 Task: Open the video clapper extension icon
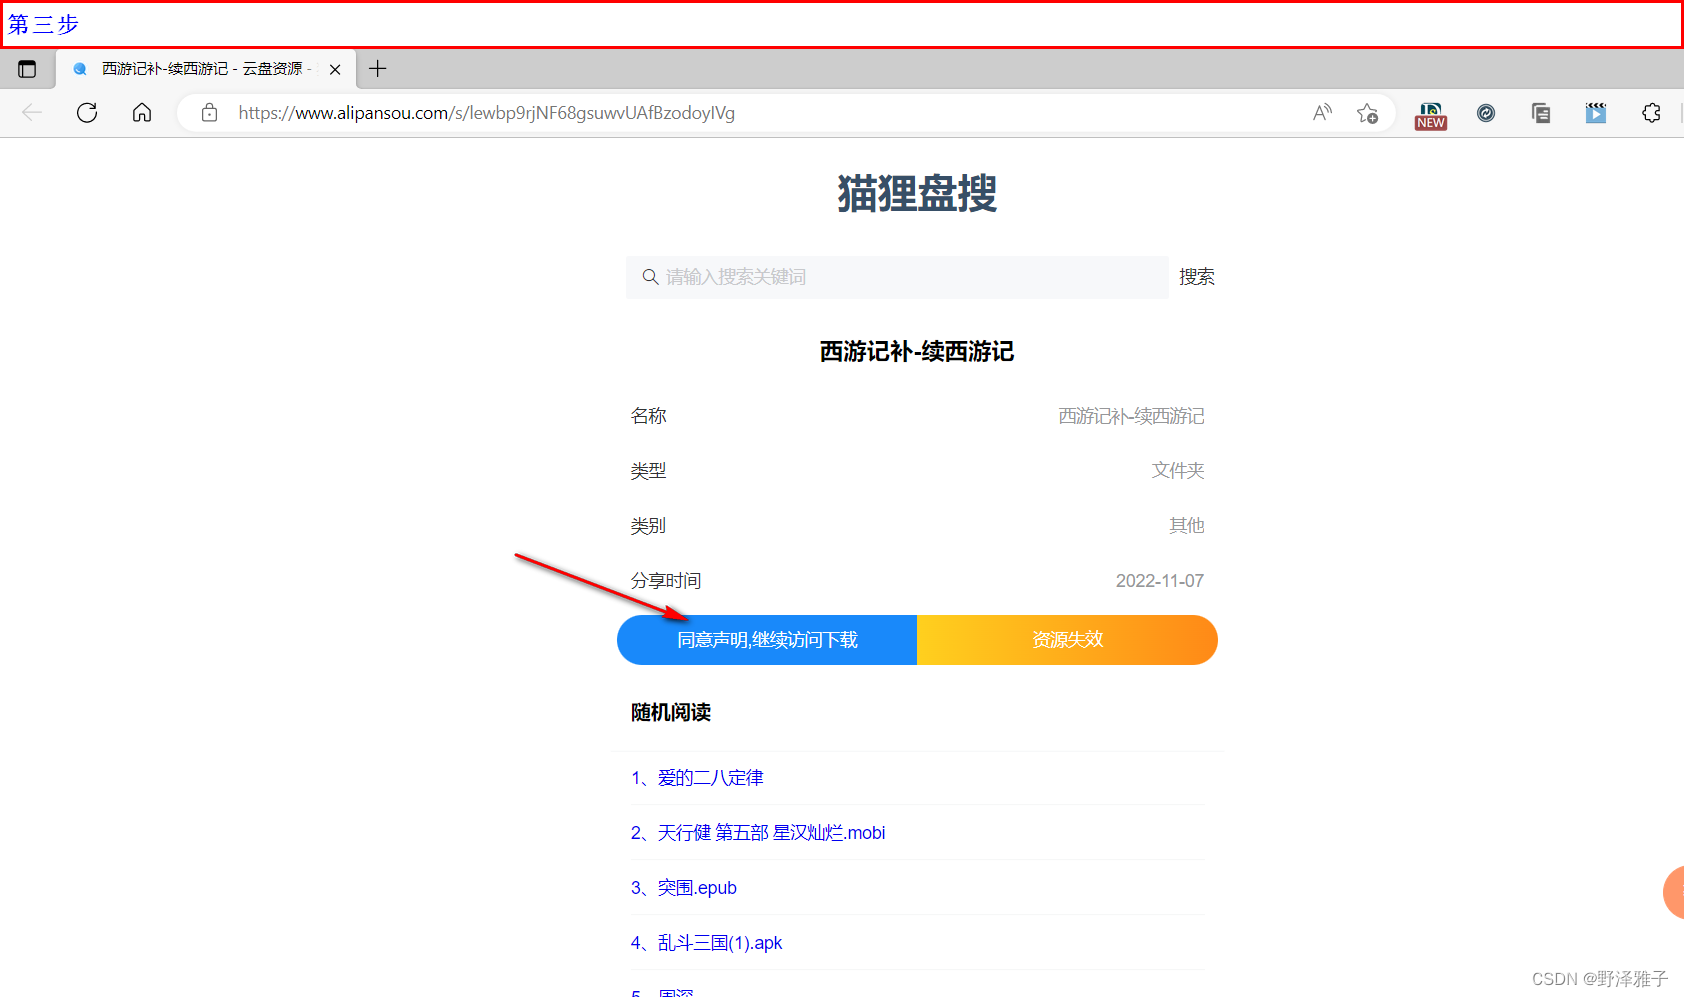point(1596,113)
